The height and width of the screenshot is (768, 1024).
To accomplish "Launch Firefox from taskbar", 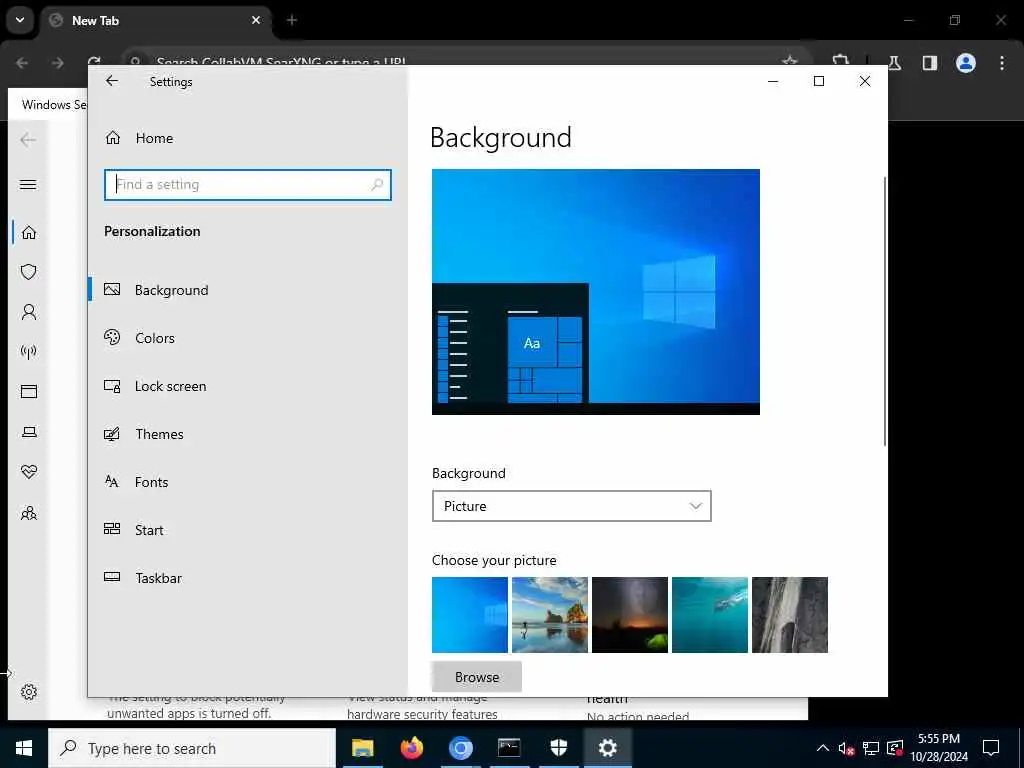I will (411, 748).
